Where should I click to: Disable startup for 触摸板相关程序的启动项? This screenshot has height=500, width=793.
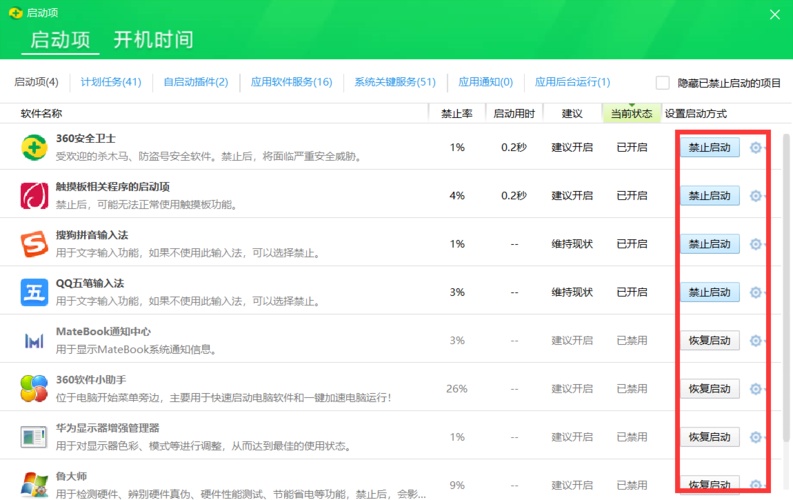click(710, 196)
